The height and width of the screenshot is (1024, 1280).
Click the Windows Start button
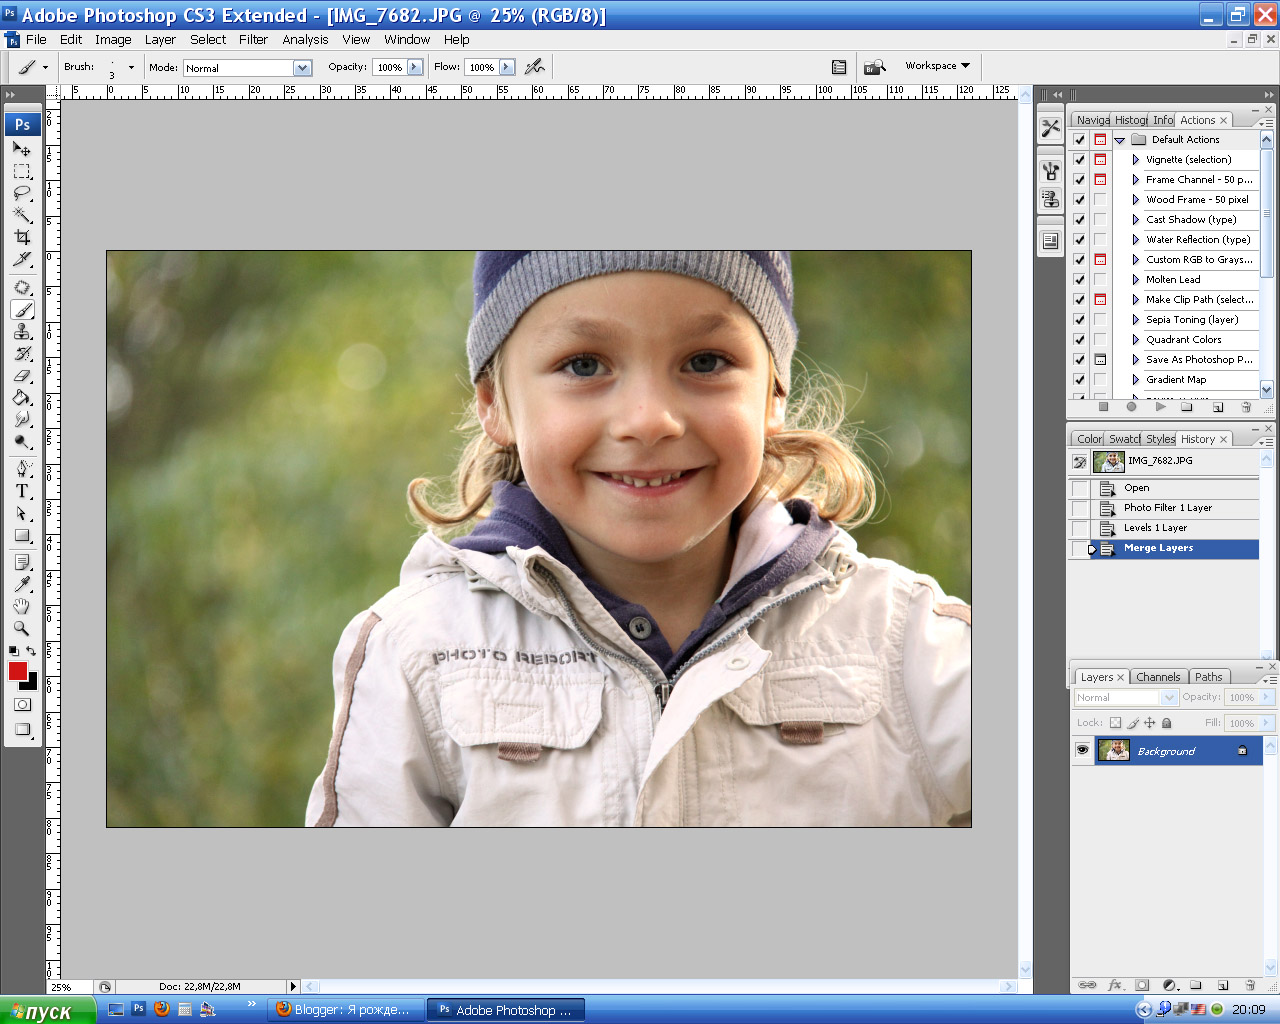[x=47, y=1011]
